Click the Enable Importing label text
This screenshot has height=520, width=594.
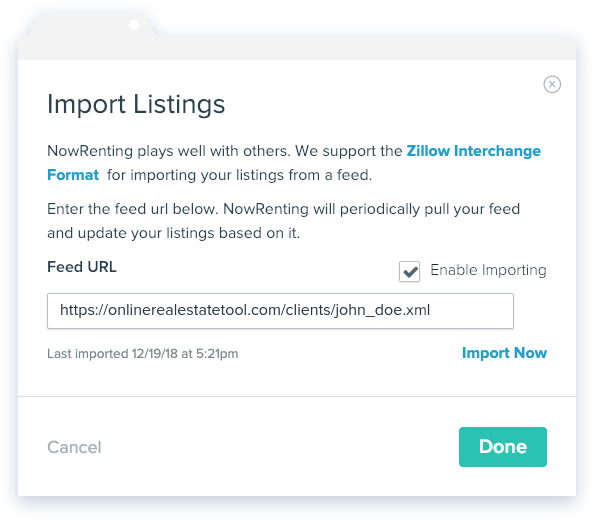pyautogui.click(x=488, y=270)
